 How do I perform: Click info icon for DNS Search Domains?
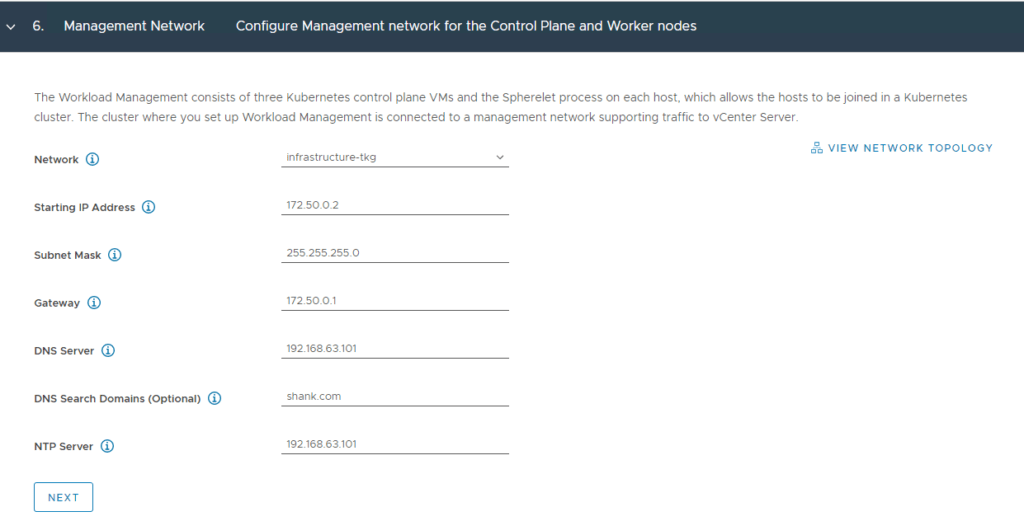click(x=214, y=398)
